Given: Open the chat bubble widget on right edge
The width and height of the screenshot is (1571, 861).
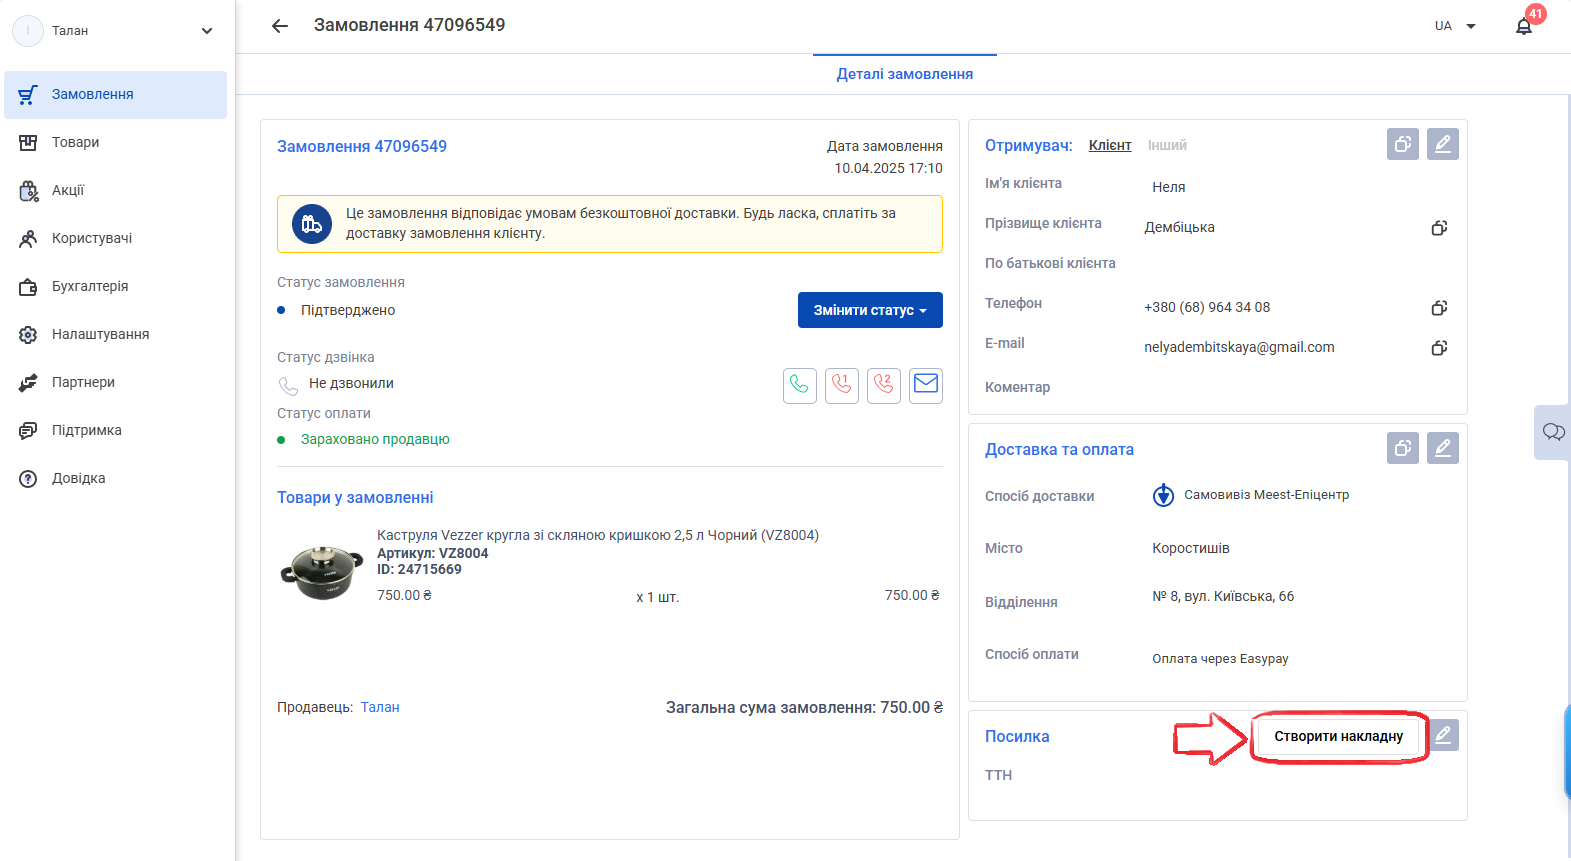Looking at the screenshot, I should 1553,432.
